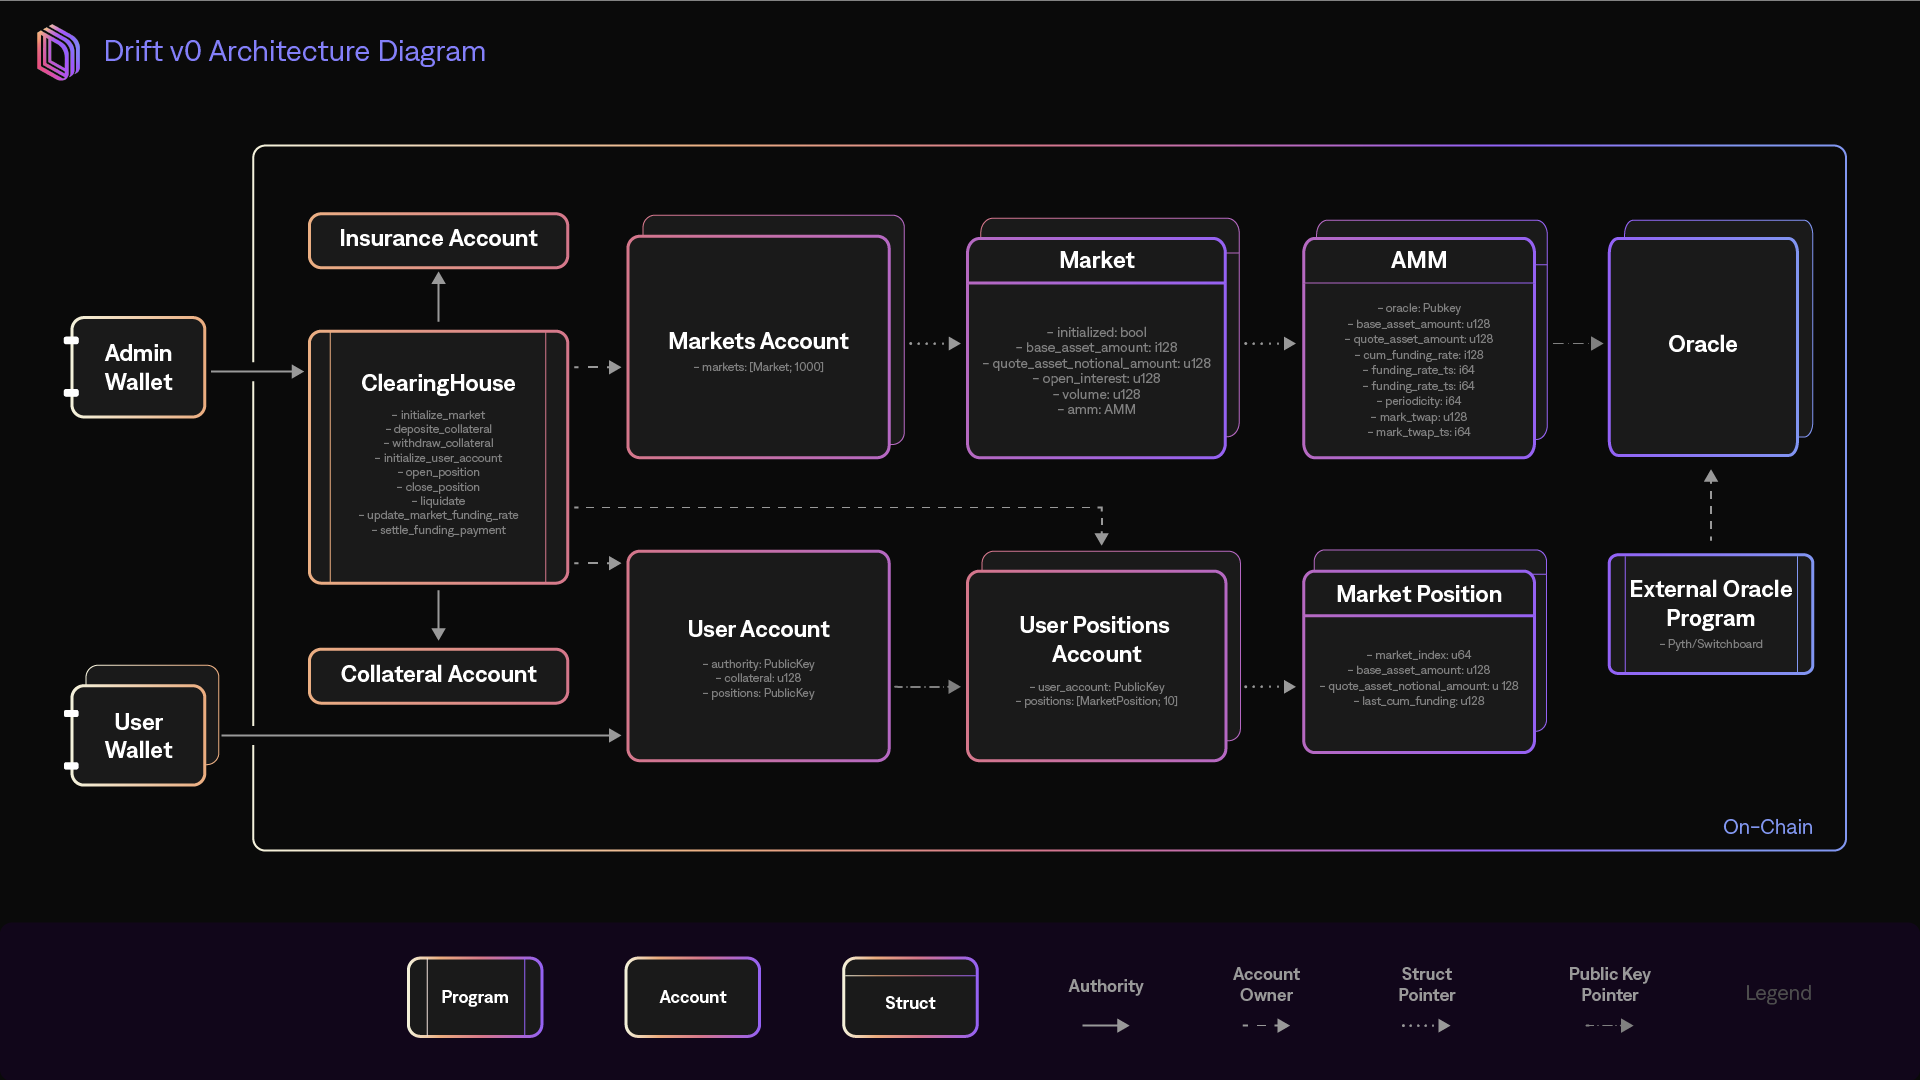Click the Account legend box
Viewport: 1920px width, 1080px height.
pyautogui.click(x=692, y=997)
